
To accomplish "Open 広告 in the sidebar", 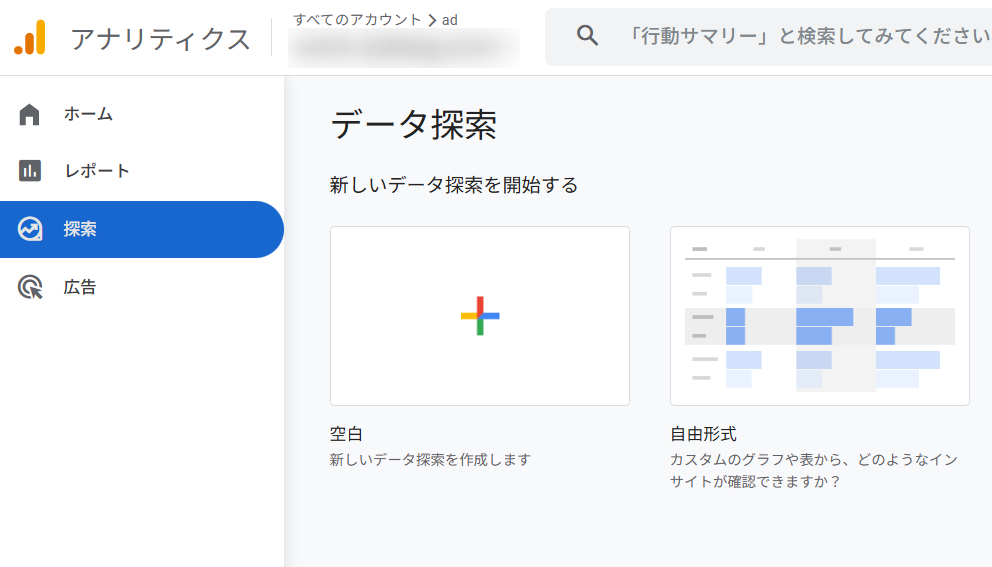I will pyautogui.click(x=142, y=287).
